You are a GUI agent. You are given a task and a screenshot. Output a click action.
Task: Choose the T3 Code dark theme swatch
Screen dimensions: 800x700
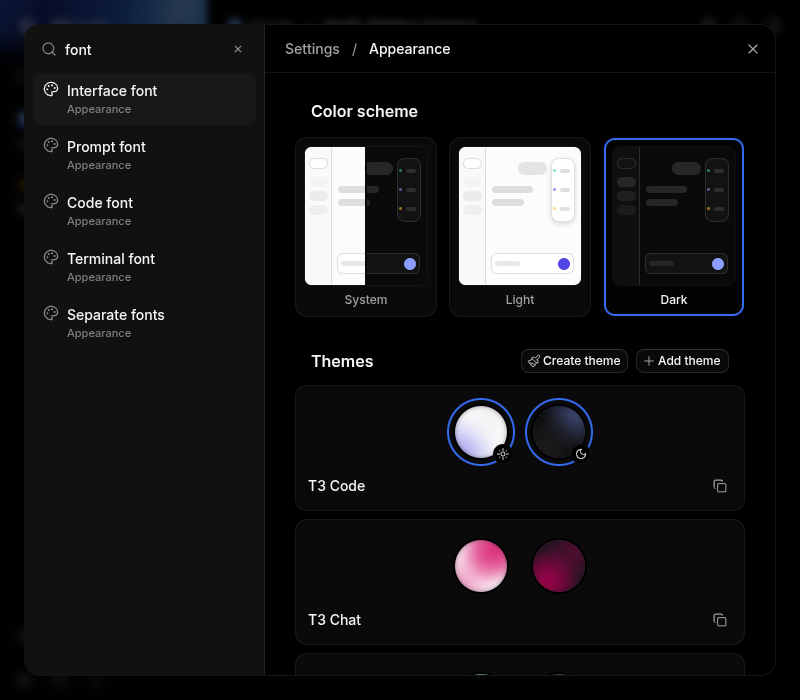pyautogui.click(x=559, y=432)
